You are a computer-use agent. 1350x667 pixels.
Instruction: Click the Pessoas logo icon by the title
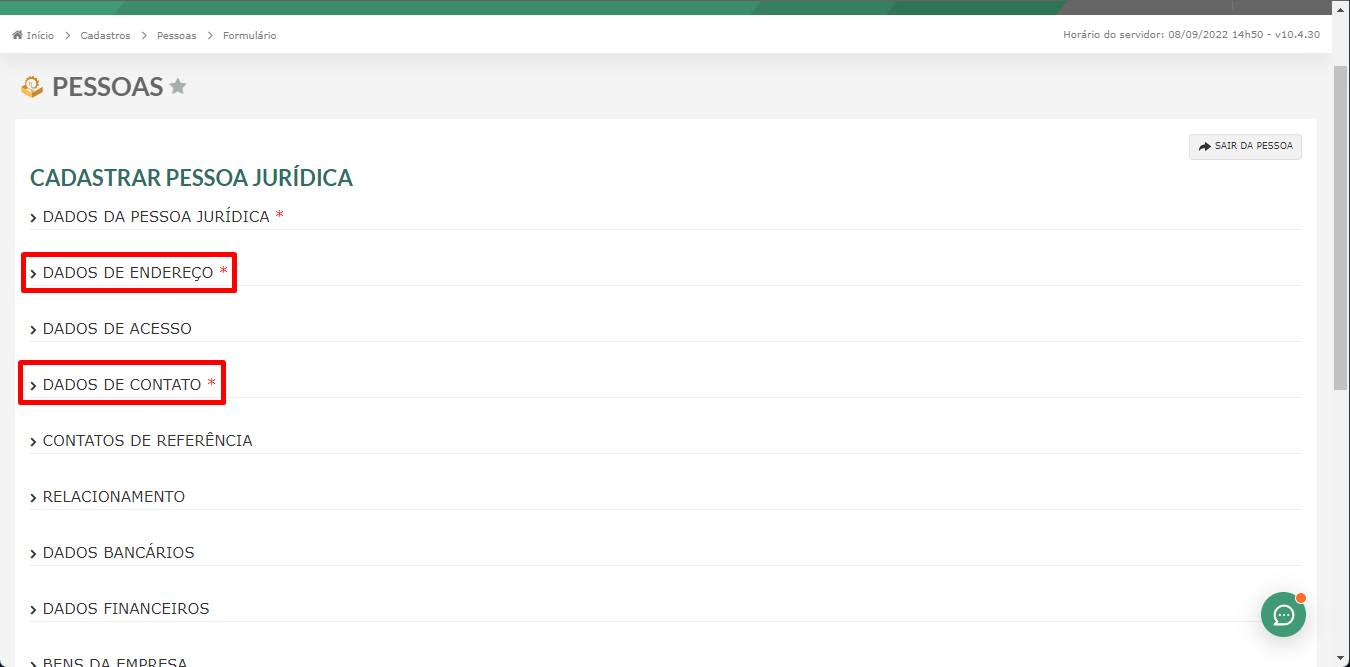click(x=32, y=87)
